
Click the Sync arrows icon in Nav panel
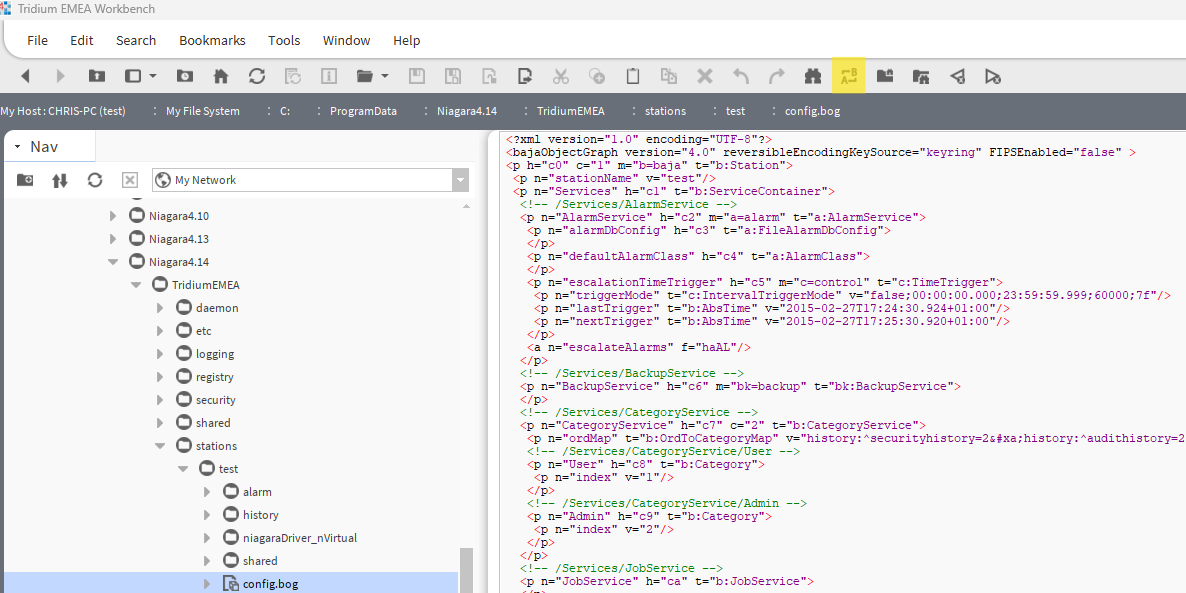click(x=60, y=180)
